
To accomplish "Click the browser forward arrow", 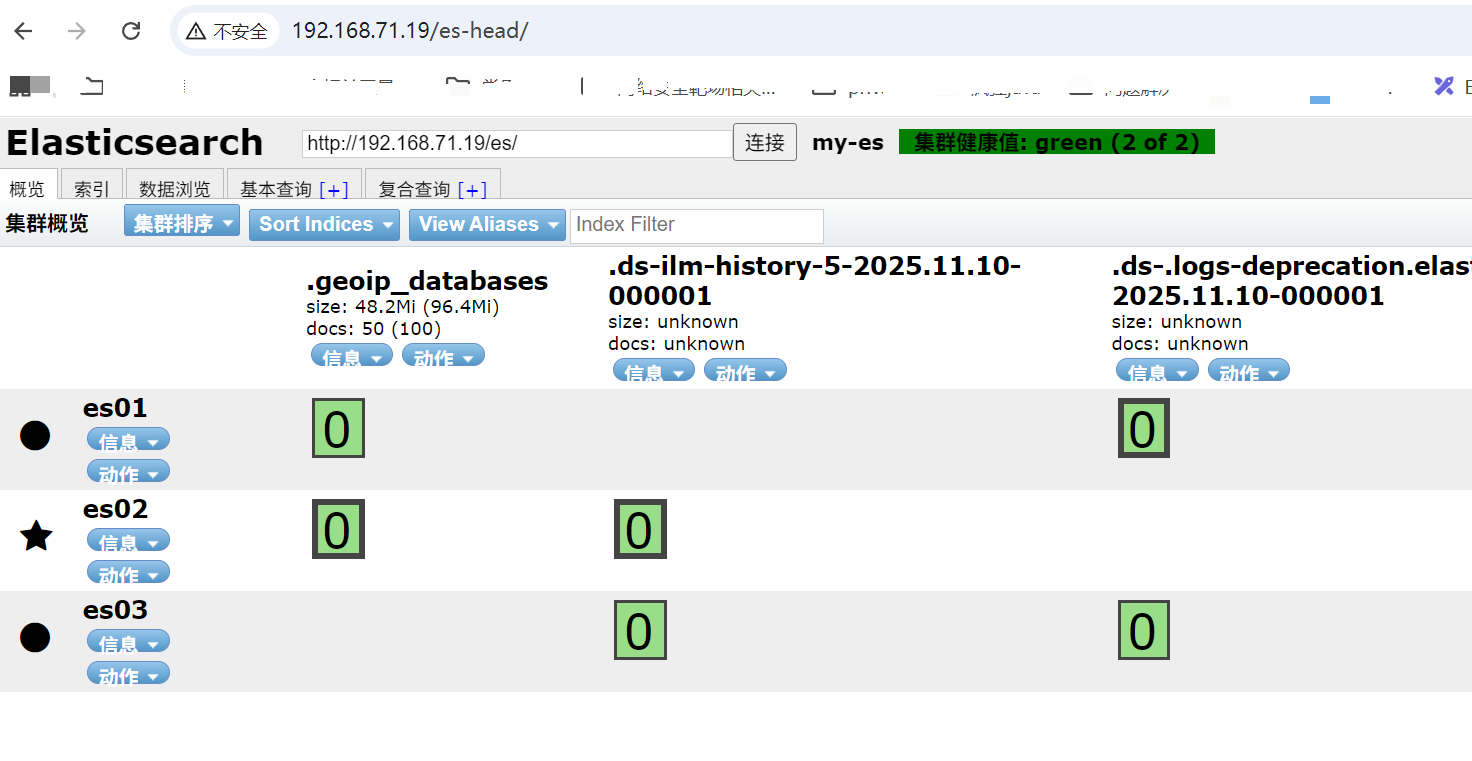I will click(77, 31).
